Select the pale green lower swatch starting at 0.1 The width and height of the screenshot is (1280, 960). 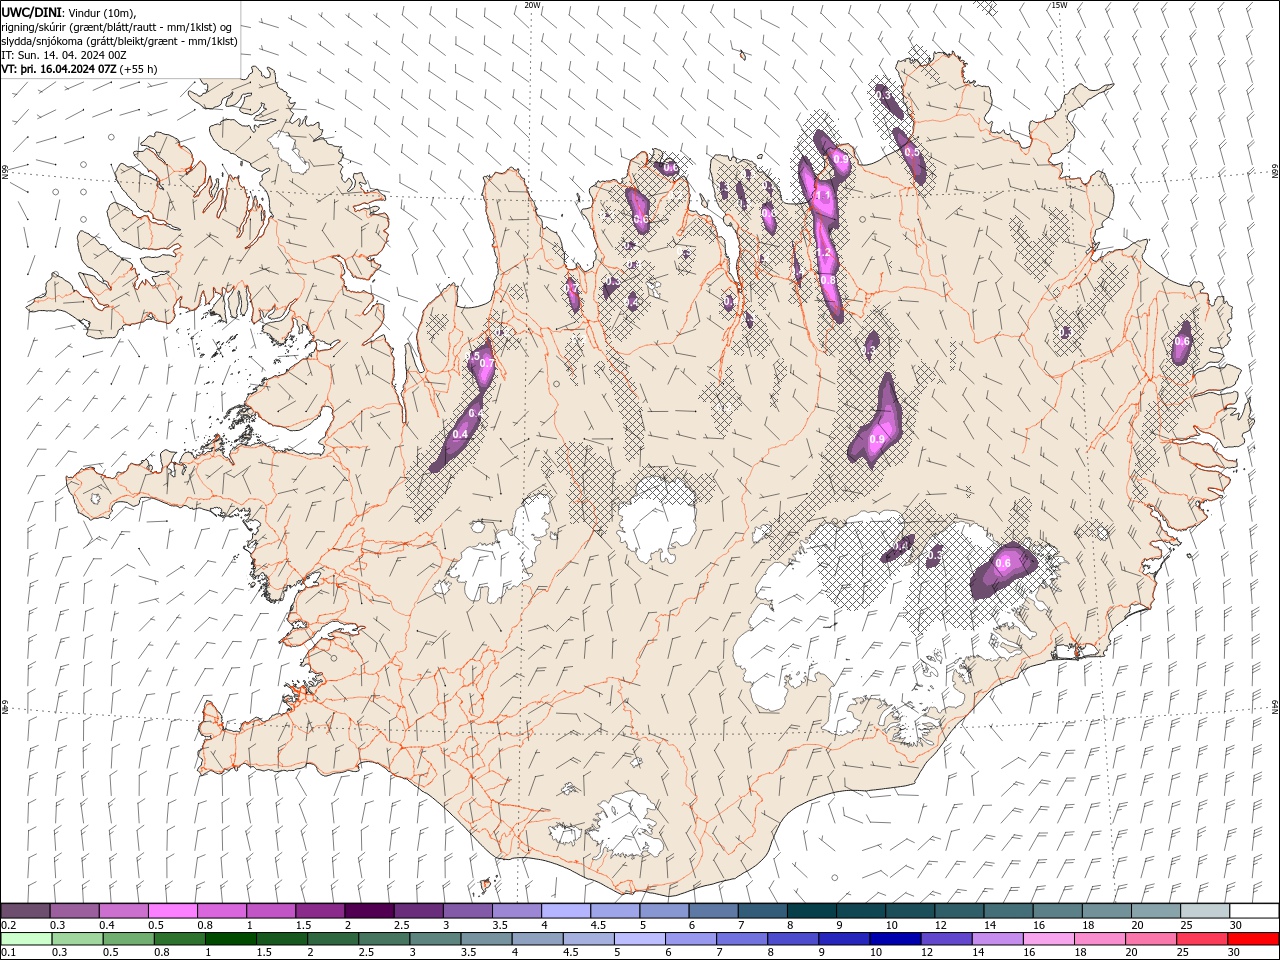coord(26,939)
